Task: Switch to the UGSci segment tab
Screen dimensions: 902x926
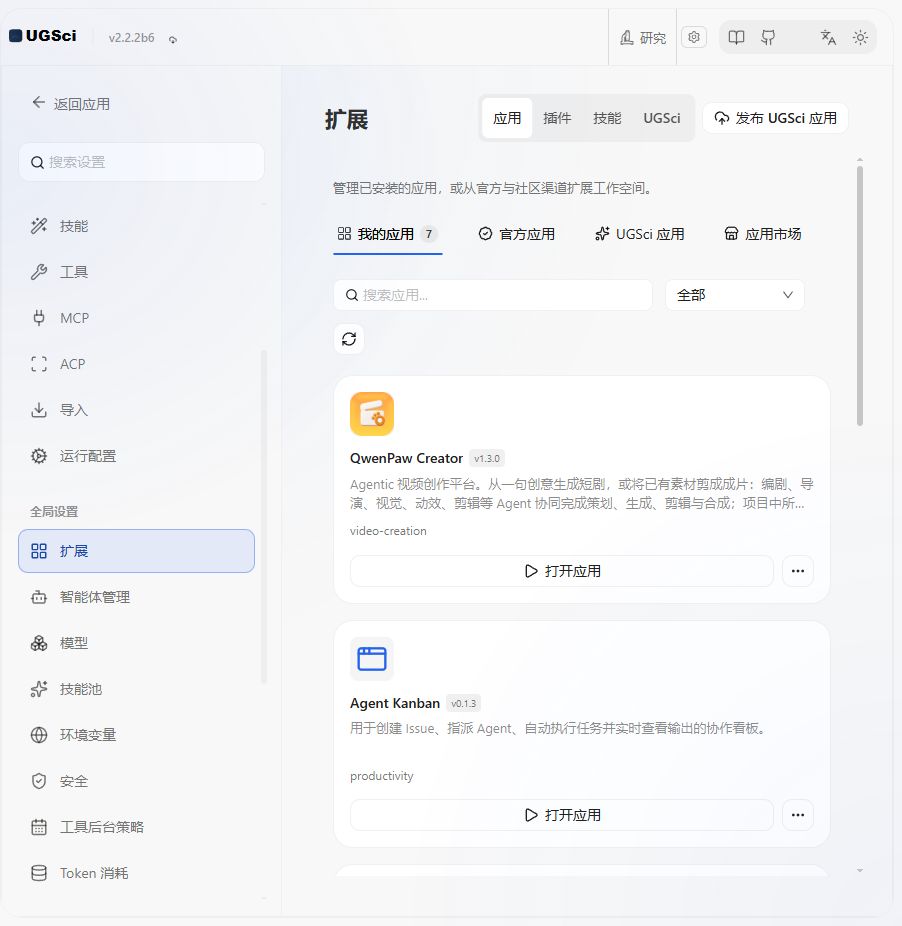Action: pos(662,118)
